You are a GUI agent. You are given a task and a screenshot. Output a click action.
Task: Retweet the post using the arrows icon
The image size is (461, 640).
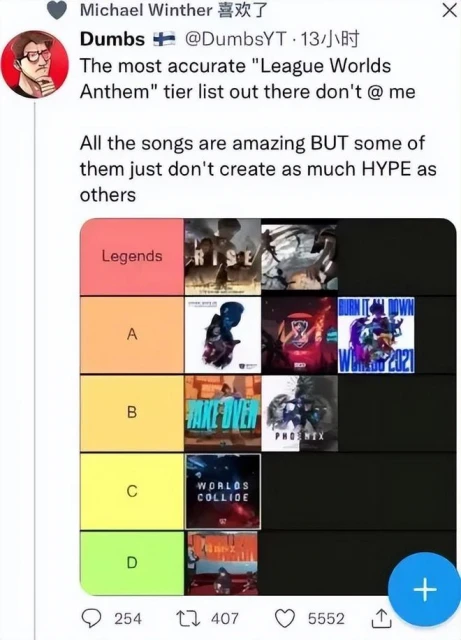pyautogui.click(x=186, y=618)
